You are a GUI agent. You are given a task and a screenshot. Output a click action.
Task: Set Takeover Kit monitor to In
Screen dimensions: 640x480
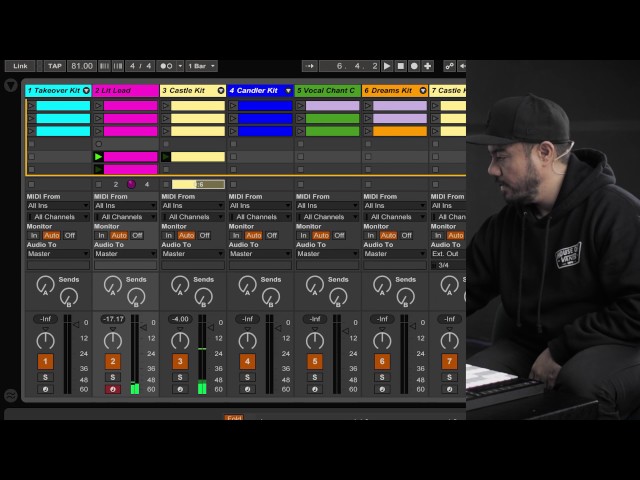(x=34, y=236)
